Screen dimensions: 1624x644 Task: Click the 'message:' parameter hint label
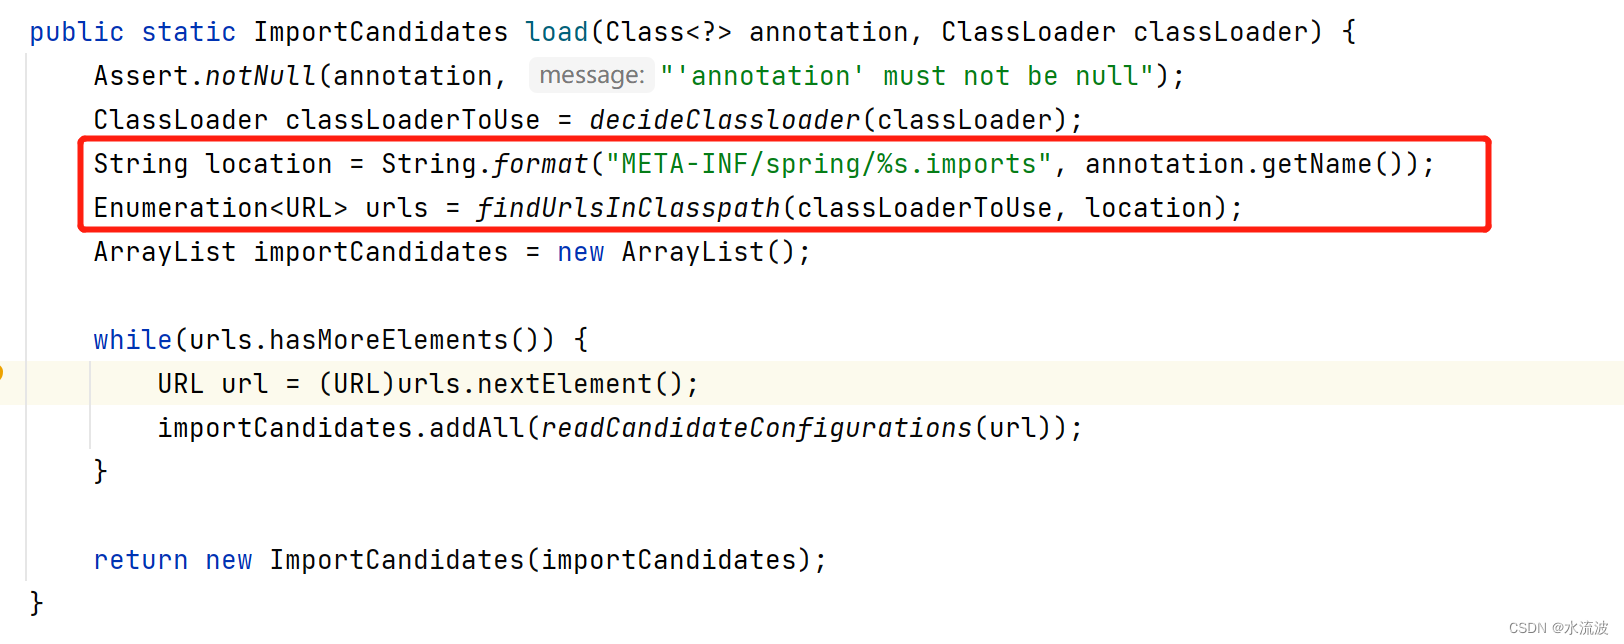coord(592,76)
